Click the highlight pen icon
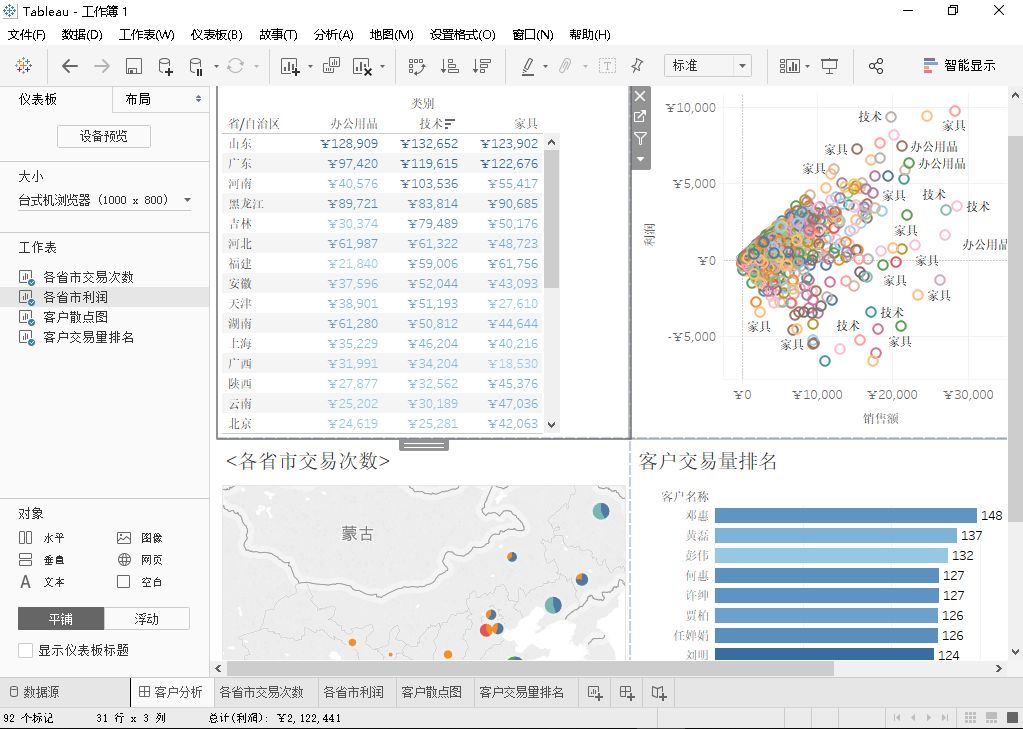 [x=528, y=66]
